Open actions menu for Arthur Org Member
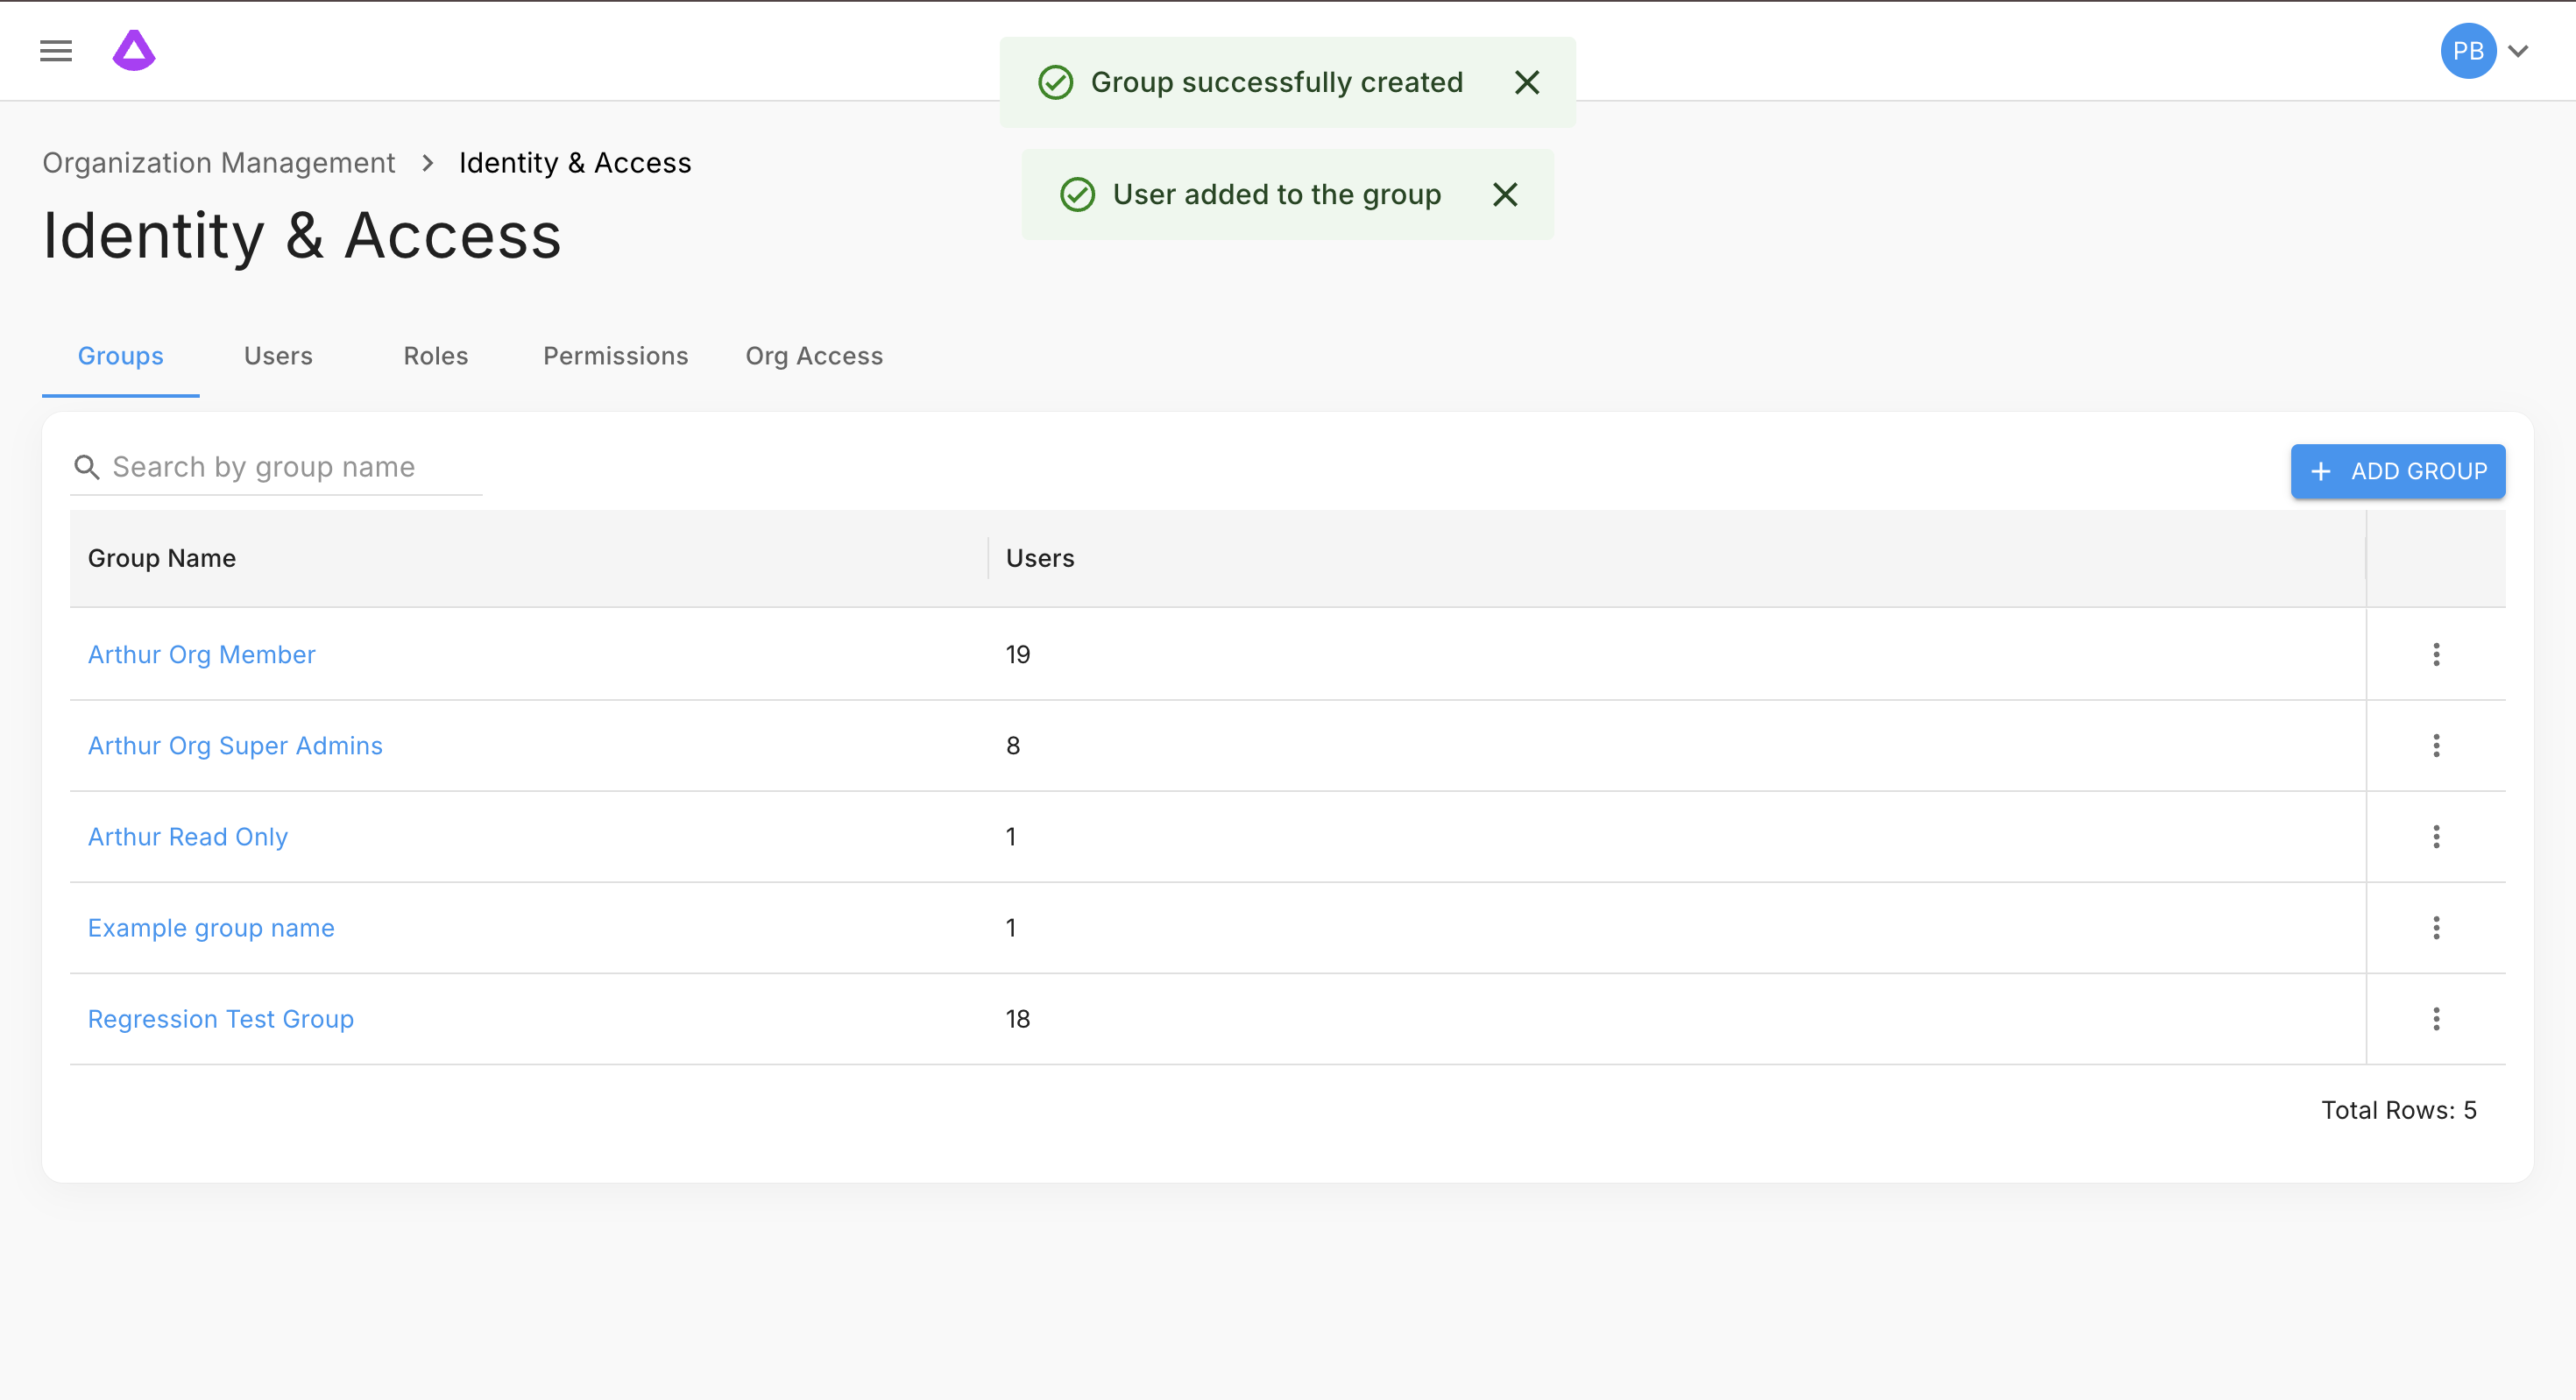 pyautogui.click(x=2435, y=654)
